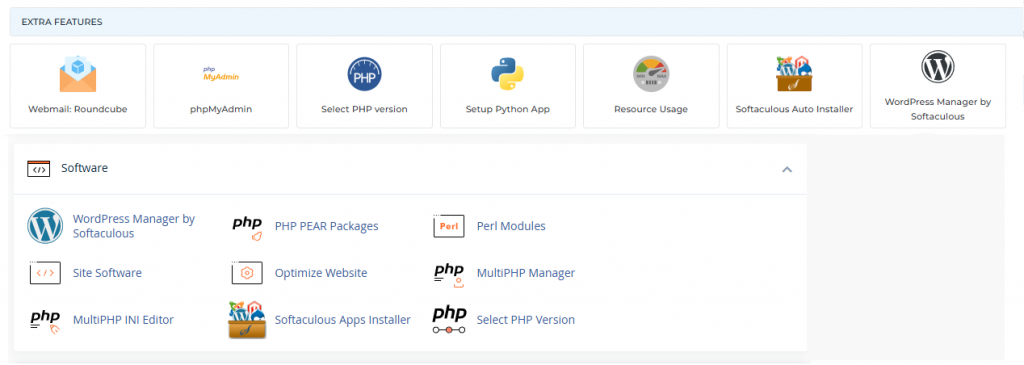Click the phpMyAdmin logo icon
This screenshot has height=365, width=1024.
(221, 74)
